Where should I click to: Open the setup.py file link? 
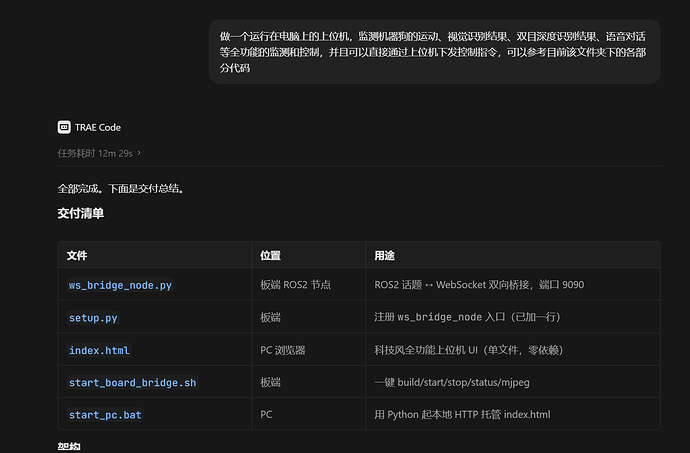93,318
